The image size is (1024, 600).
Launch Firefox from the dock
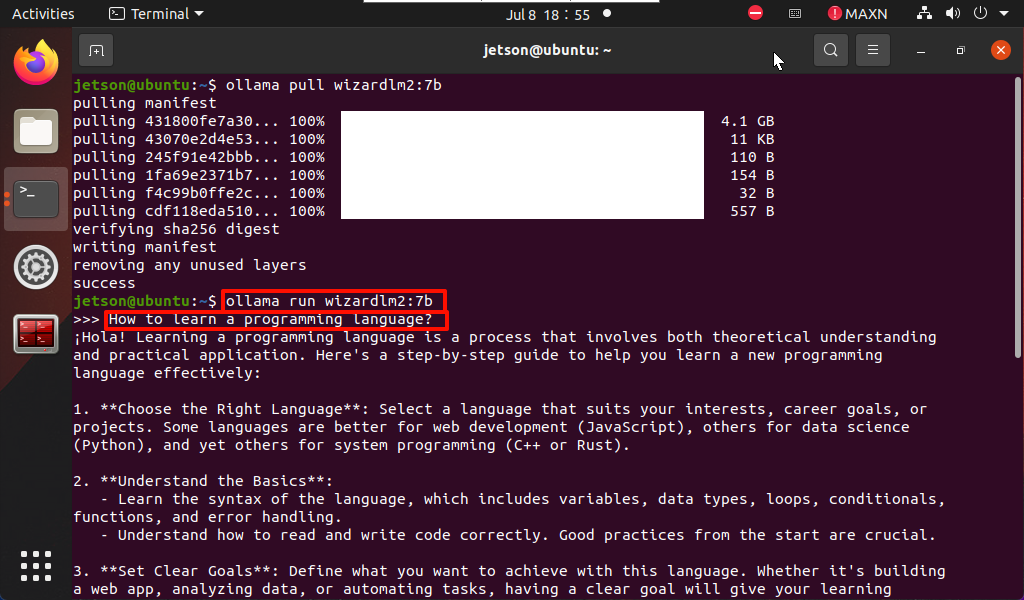coord(36,63)
